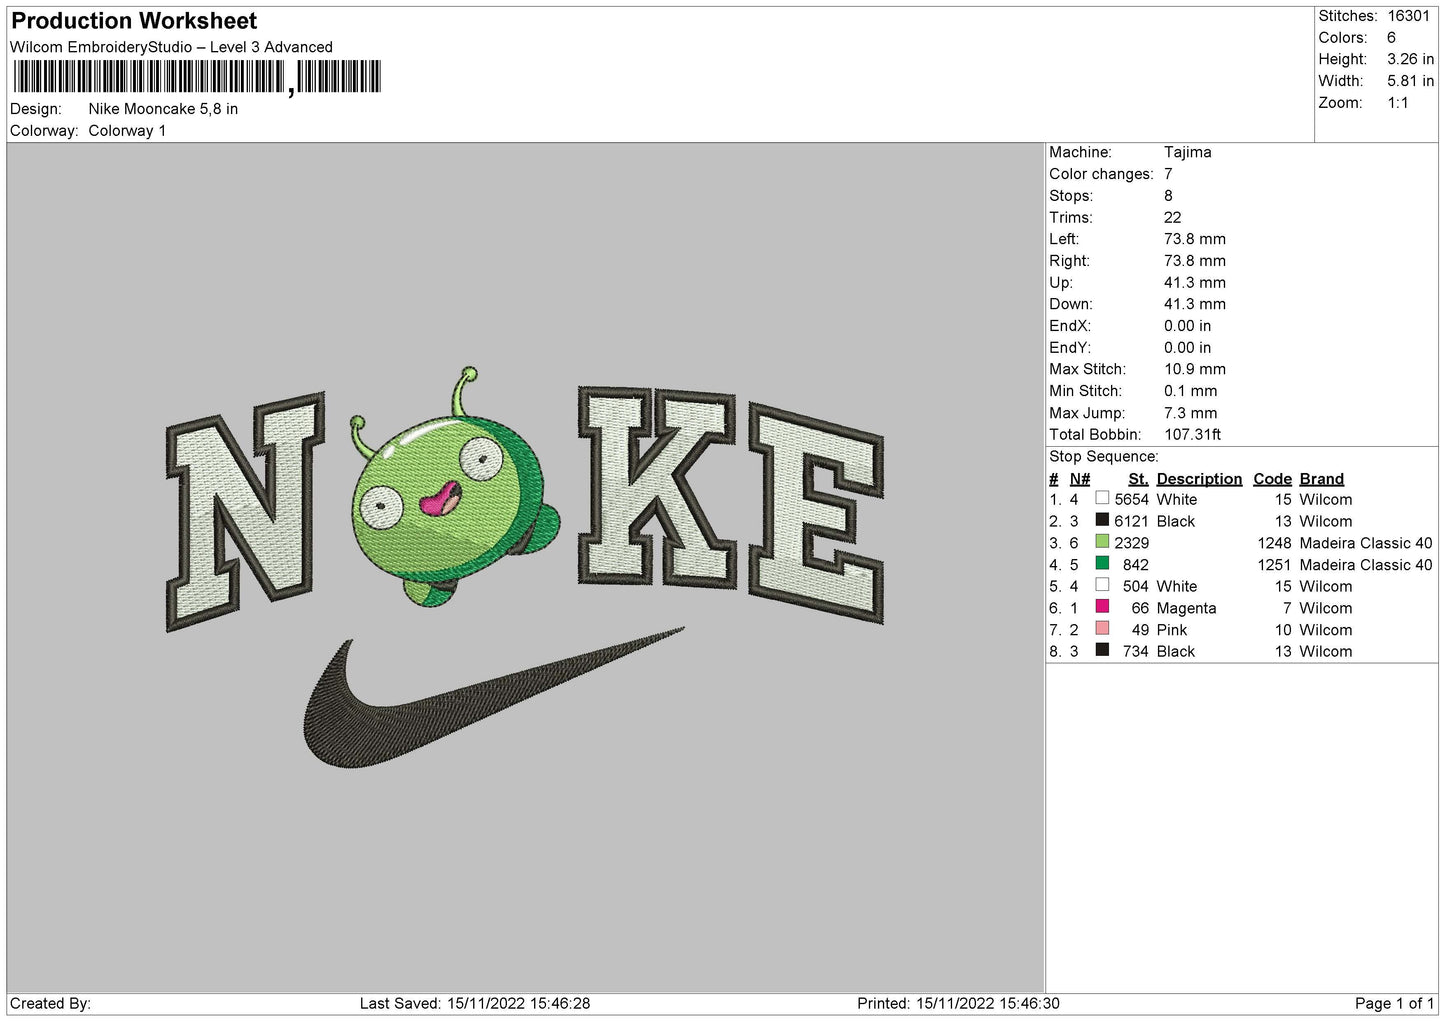Screen dimensions: 1445x1021
Task: Pick the Pink color swatch
Action: click(1102, 628)
